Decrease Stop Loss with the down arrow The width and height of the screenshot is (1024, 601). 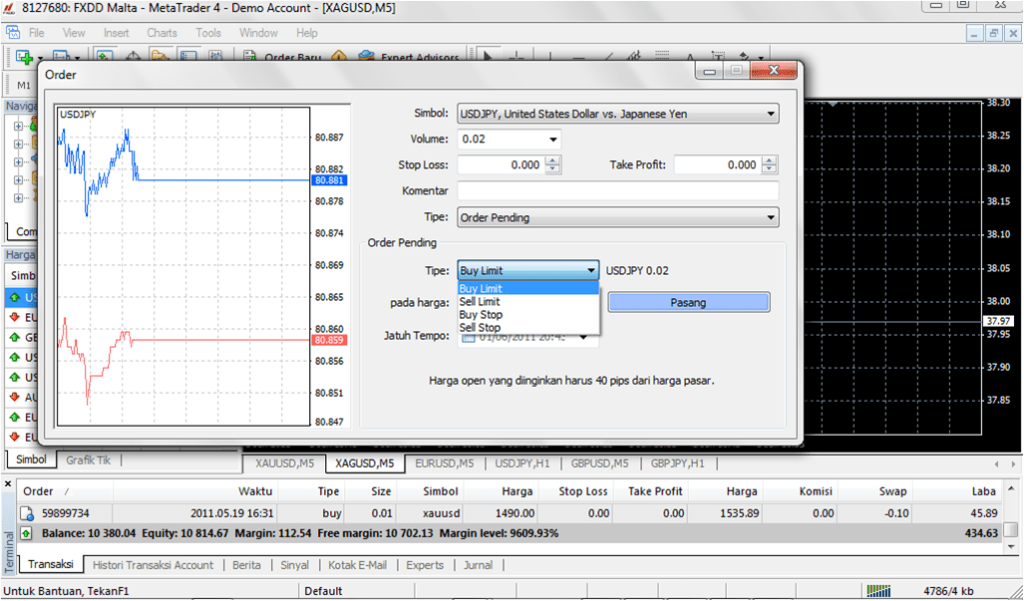click(553, 169)
